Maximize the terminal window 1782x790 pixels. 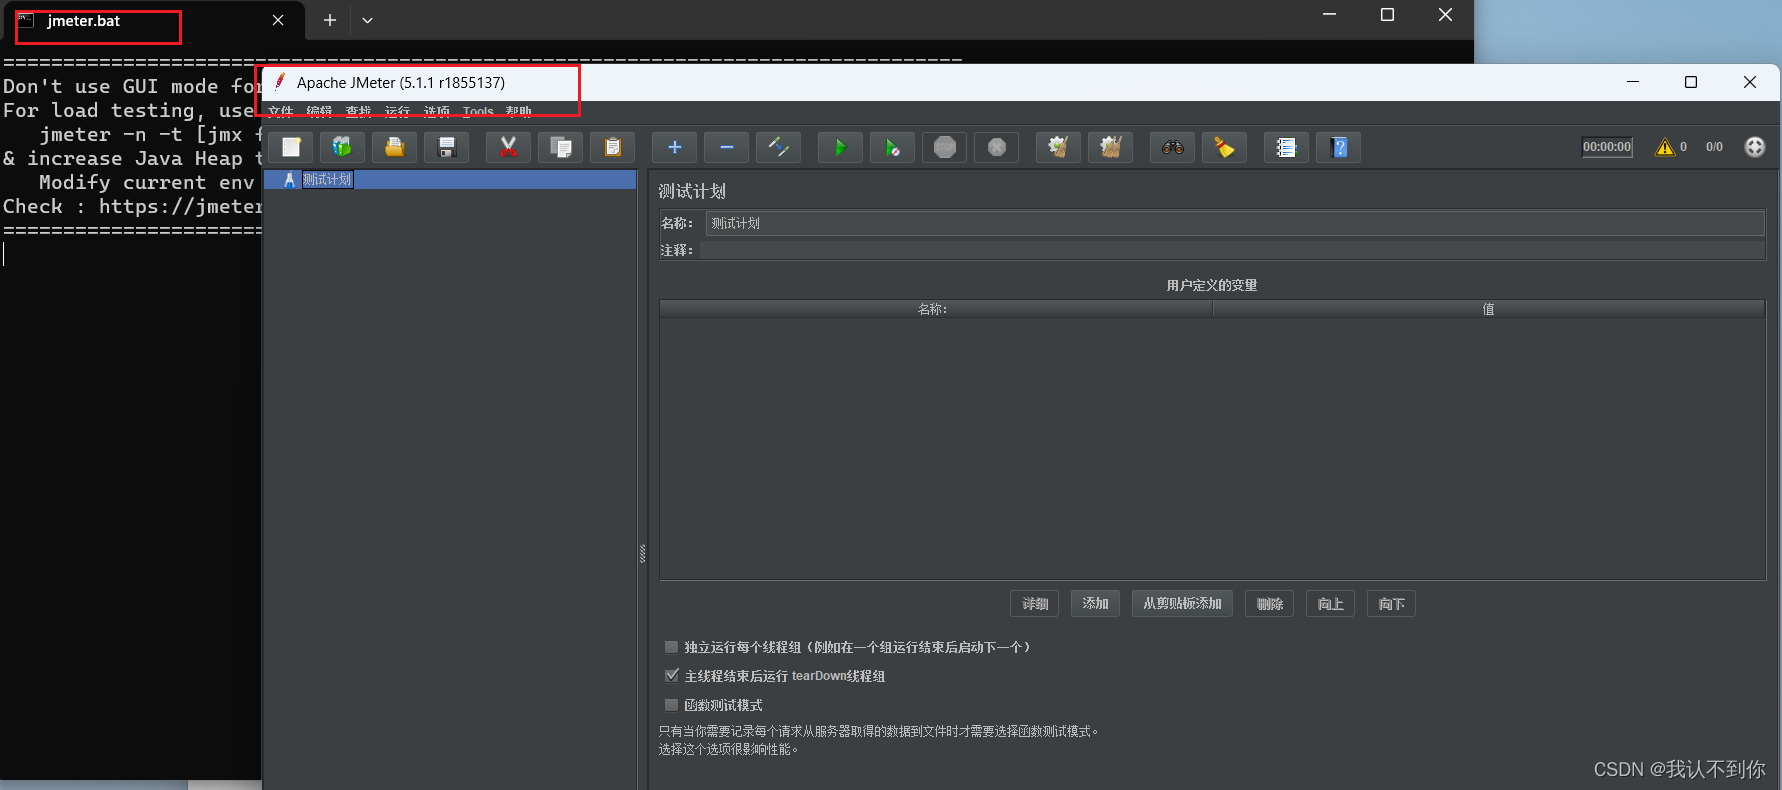pos(1387,15)
